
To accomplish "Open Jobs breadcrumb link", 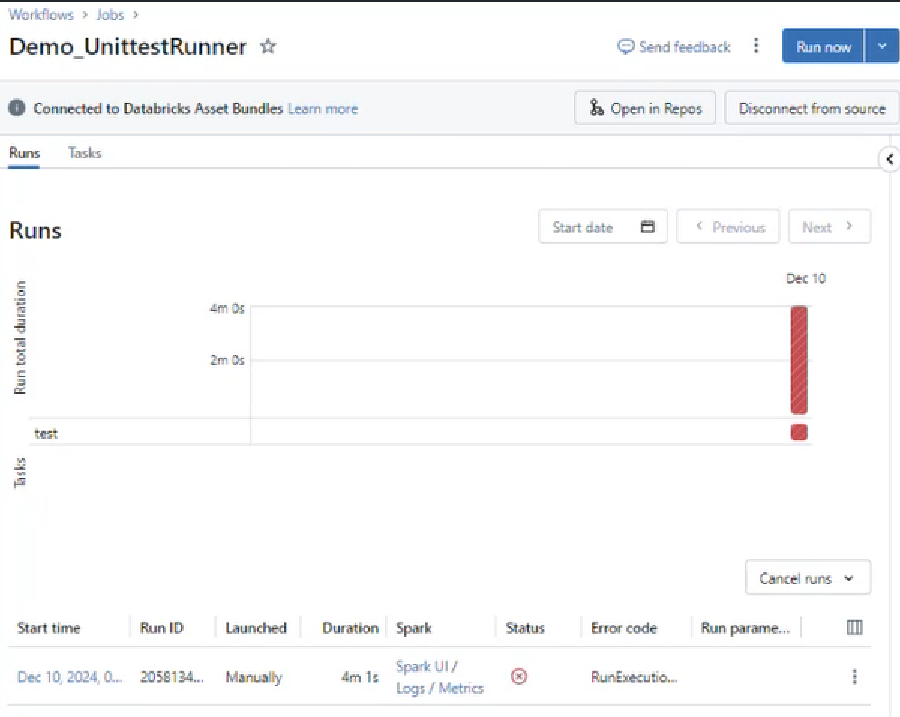I will point(110,15).
